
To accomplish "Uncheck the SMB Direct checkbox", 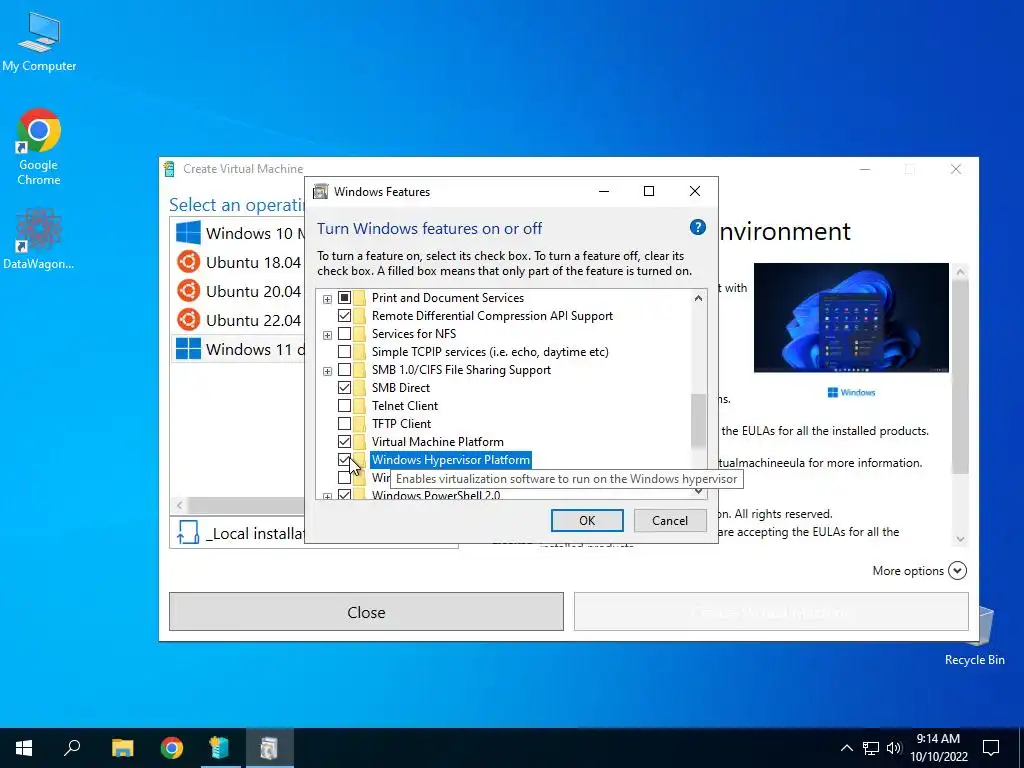I will pos(344,388).
